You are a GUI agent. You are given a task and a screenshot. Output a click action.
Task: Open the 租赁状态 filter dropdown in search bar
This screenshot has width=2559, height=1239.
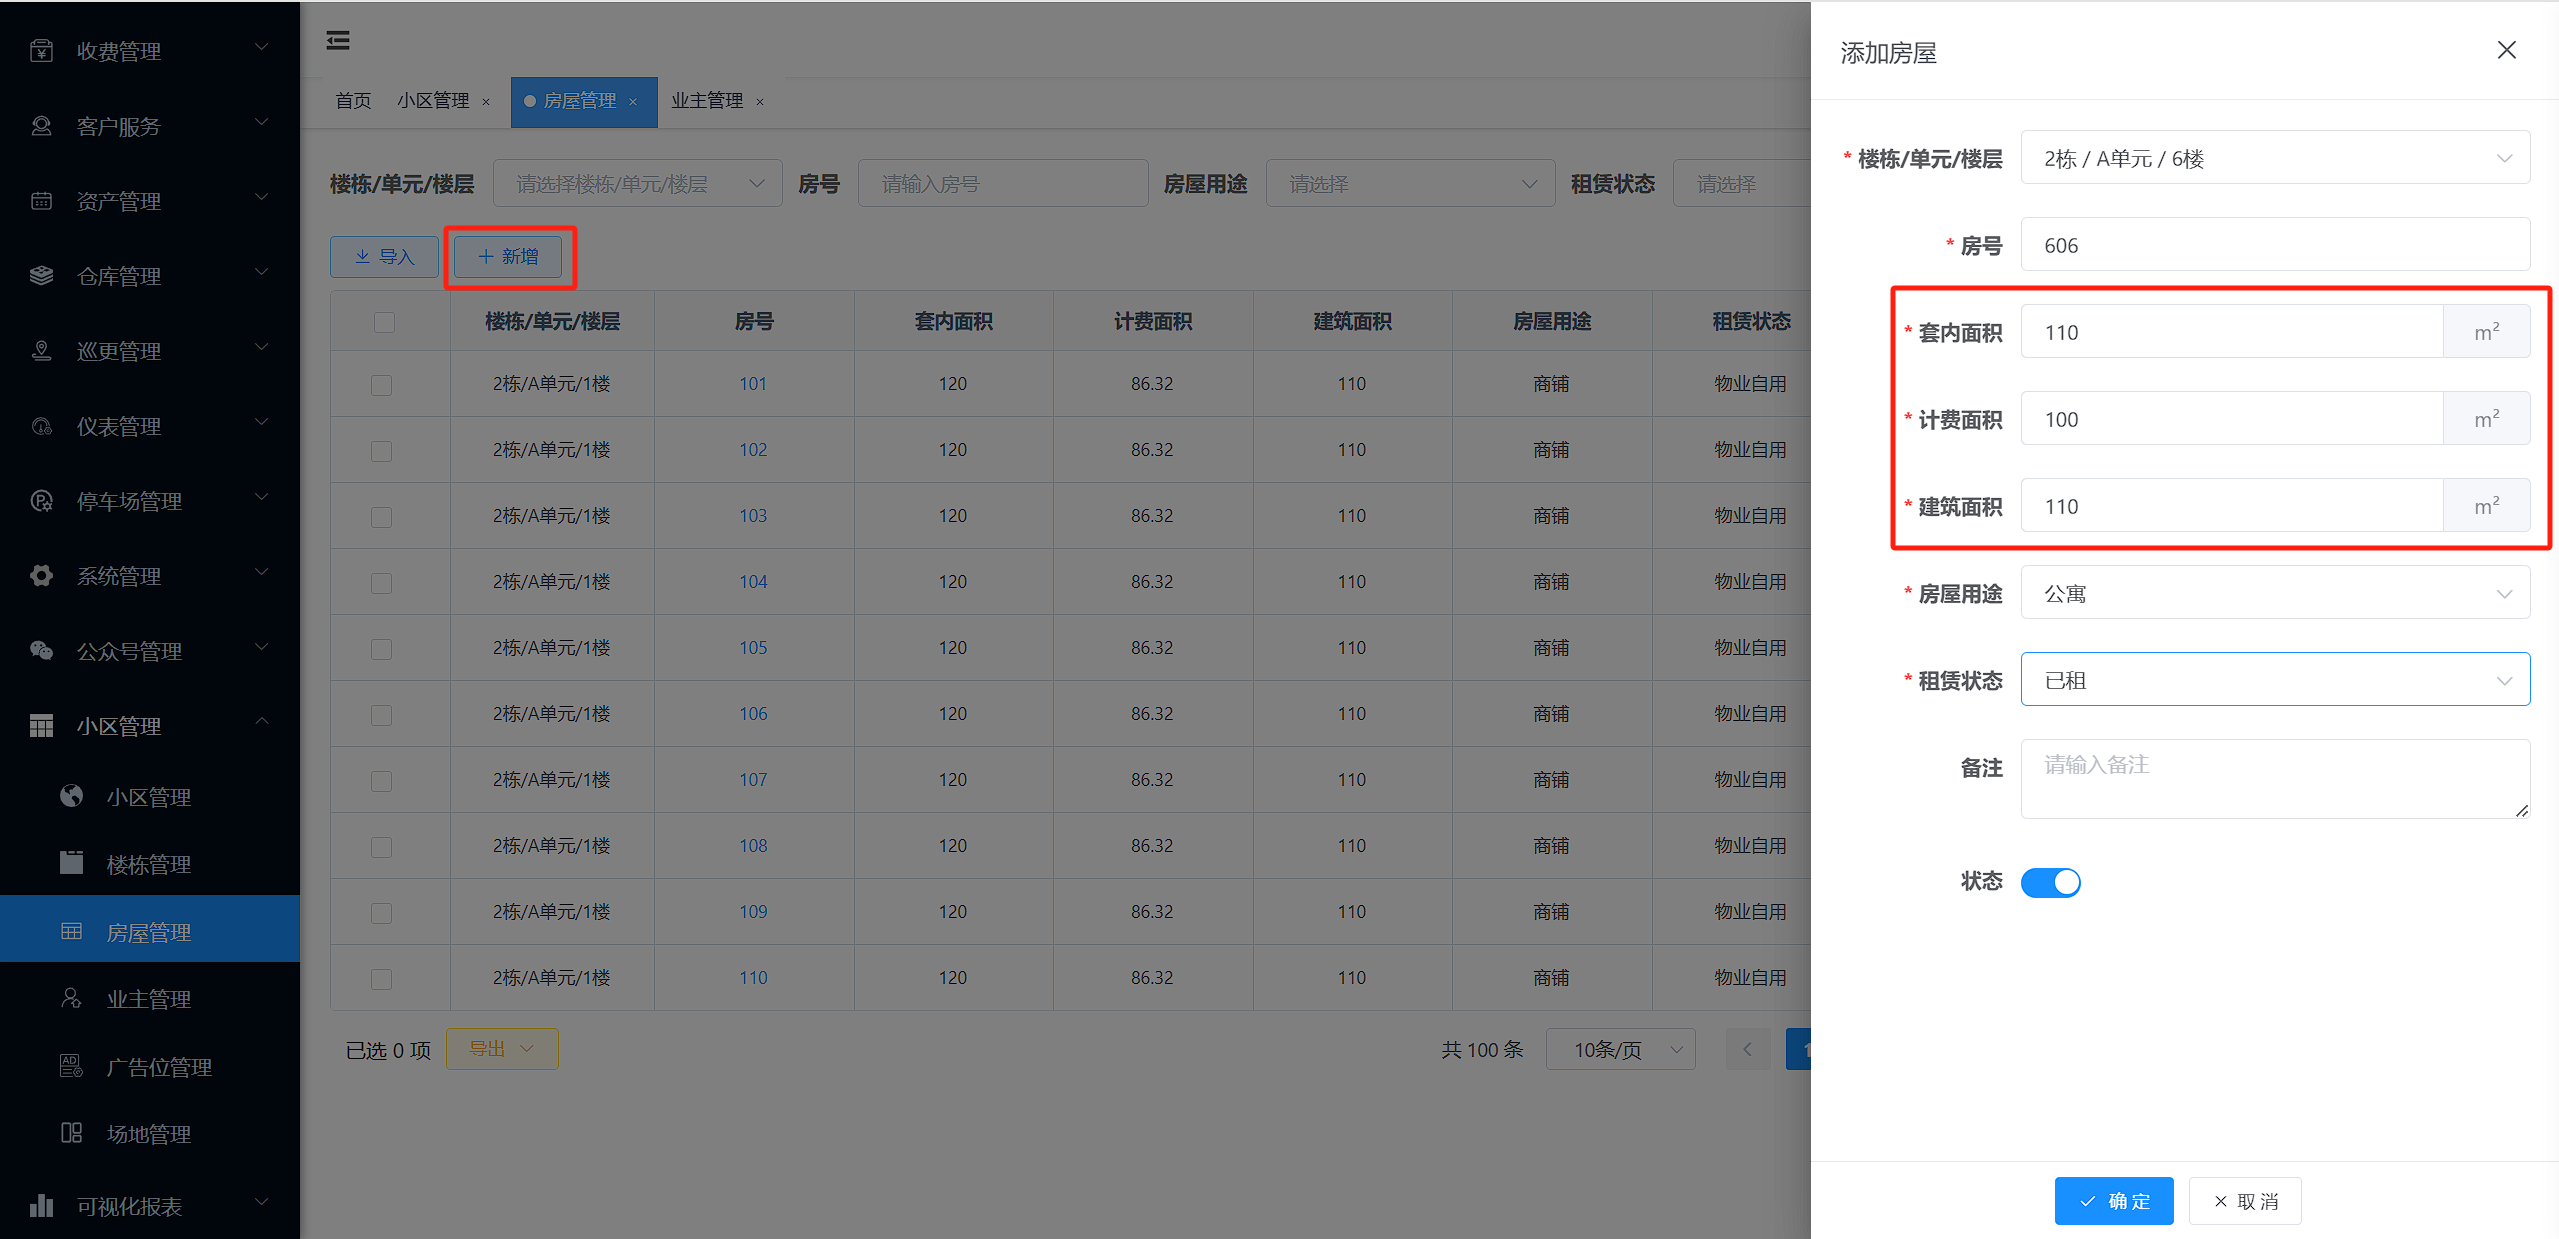pos(1742,184)
